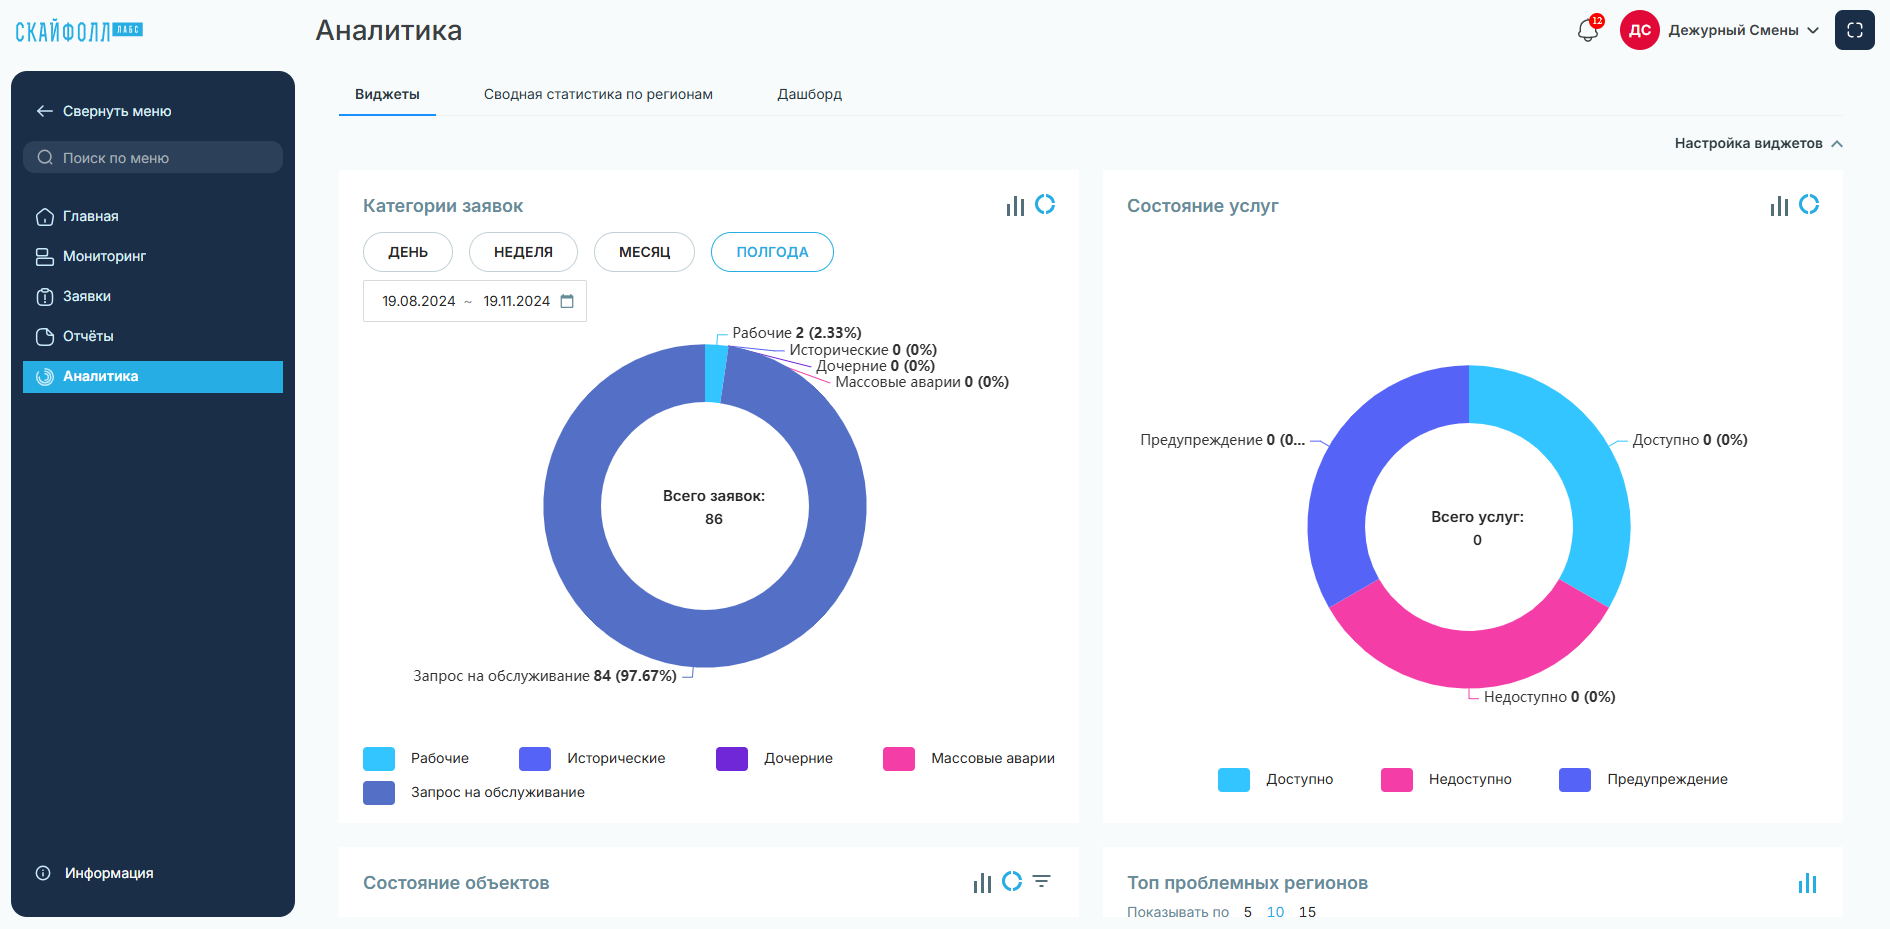1890x929 pixels.
Task: Switch Категории заявок widget to bar chart
Action: point(1015,205)
